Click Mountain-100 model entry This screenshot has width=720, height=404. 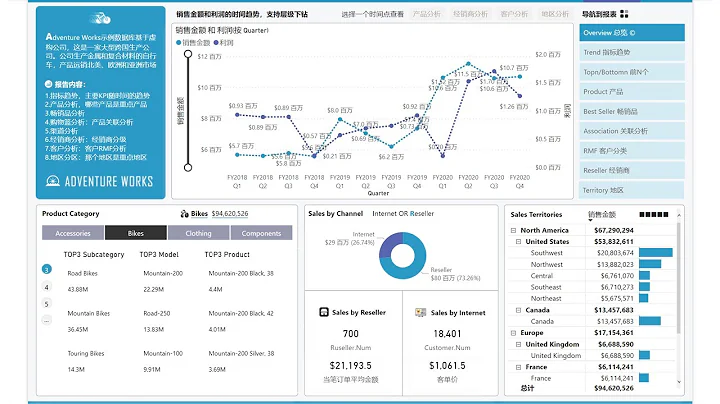click(x=163, y=354)
